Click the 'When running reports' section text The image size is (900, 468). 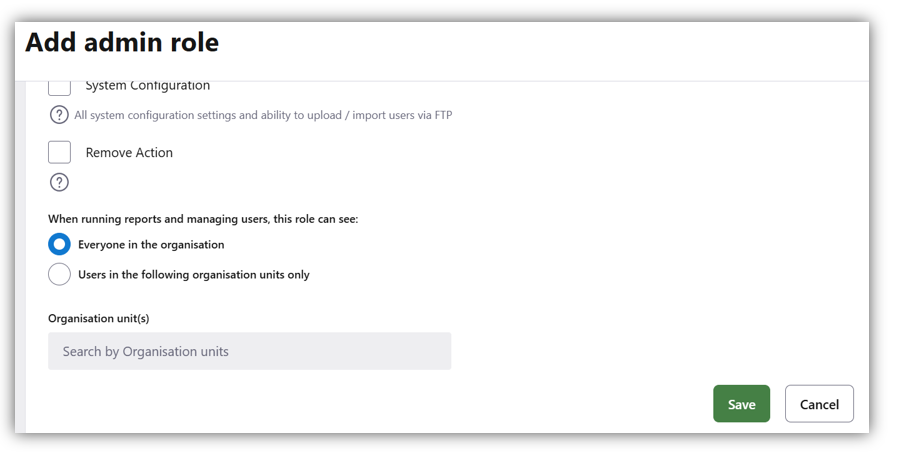click(203, 218)
